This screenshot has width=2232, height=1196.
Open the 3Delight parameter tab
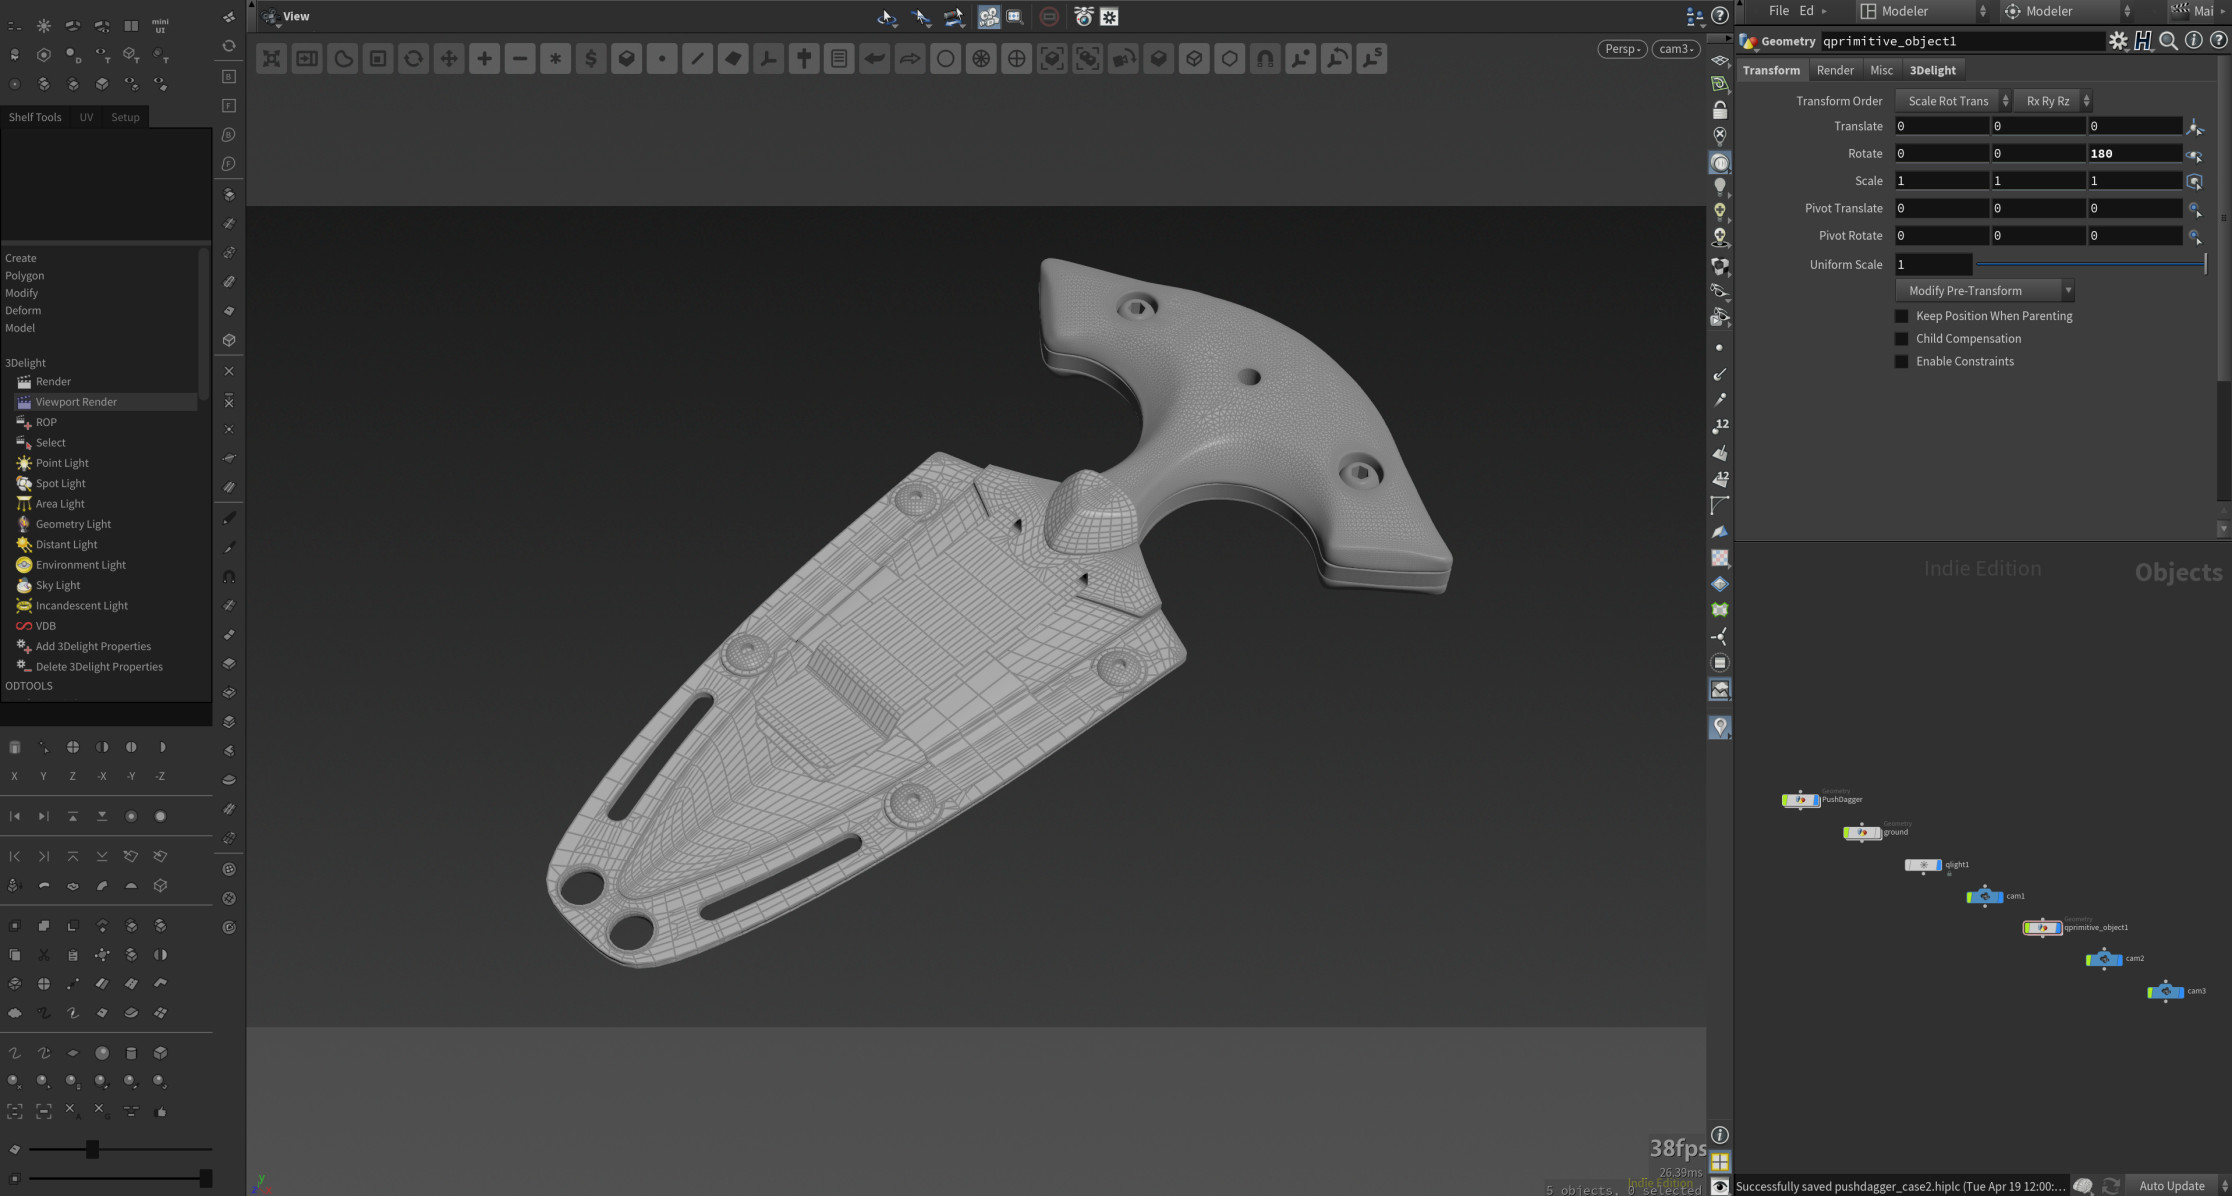pyautogui.click(x=1932, y=70)
